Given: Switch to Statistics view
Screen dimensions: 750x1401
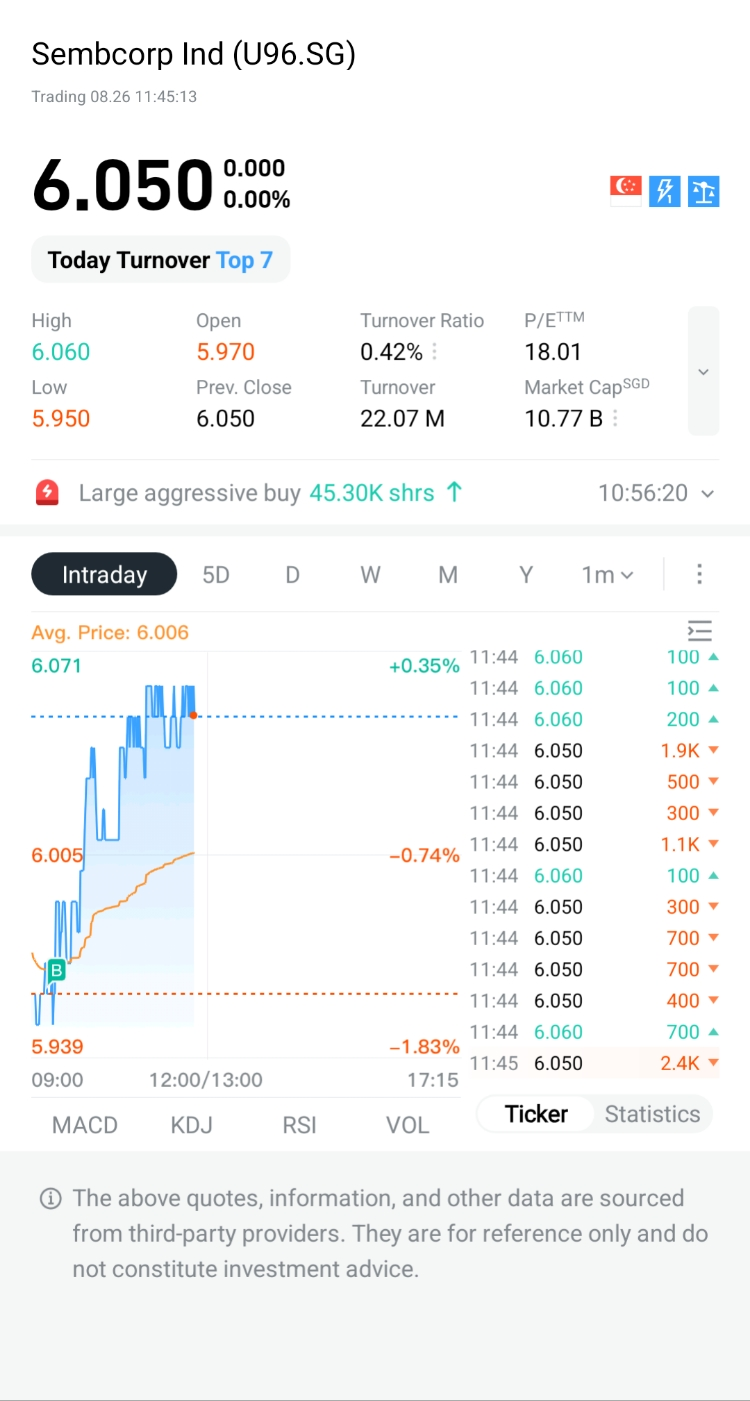Looking at the screenshot, I should [x=652, y=1114].
